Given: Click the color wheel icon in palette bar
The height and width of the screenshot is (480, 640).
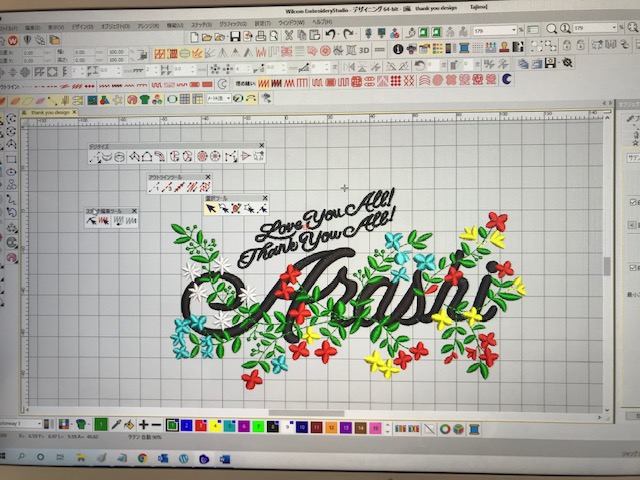Looking at the screenshot, I should (445, 429).
